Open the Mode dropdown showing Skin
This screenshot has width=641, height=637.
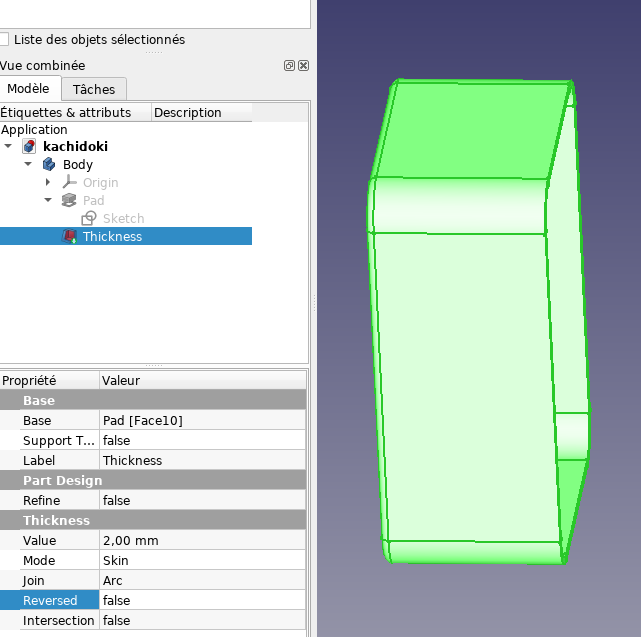(202, 561)
